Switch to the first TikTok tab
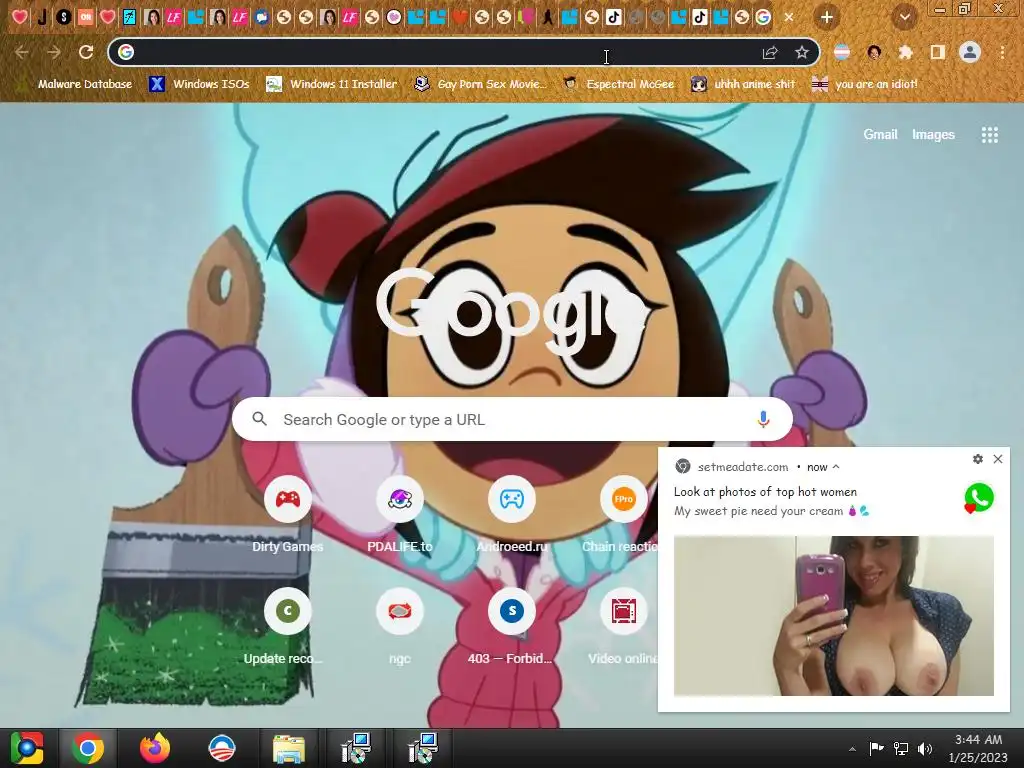 coord(613,18)
